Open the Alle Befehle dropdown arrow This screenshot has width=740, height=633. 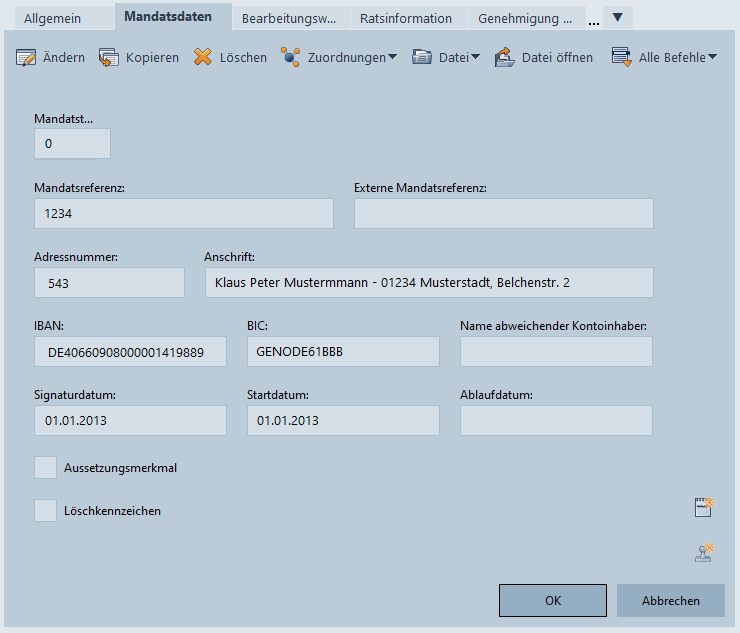click(712, 57)
